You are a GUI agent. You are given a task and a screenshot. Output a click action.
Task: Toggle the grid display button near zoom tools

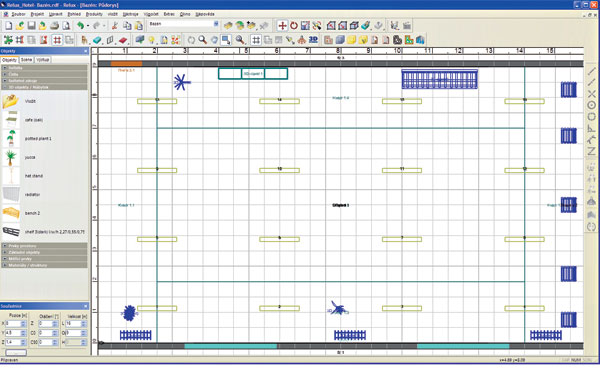256,40
